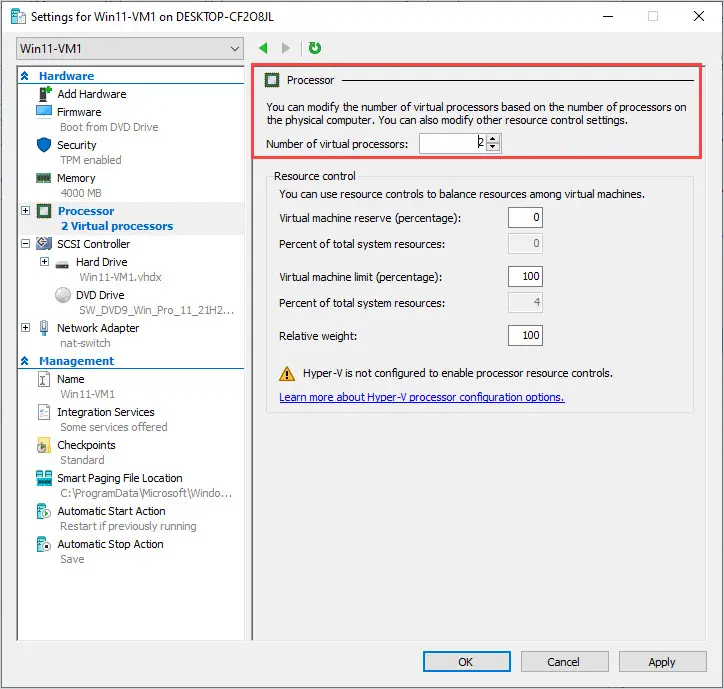Click the Automatic Start Action icon
This screenshot has height=689, width=724.
coord(43,511)
